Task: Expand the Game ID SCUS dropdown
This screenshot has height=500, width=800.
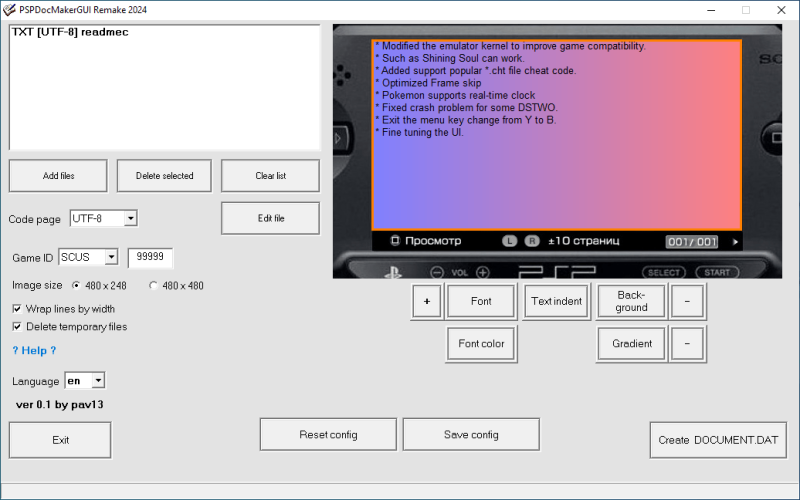Action: 111,257
